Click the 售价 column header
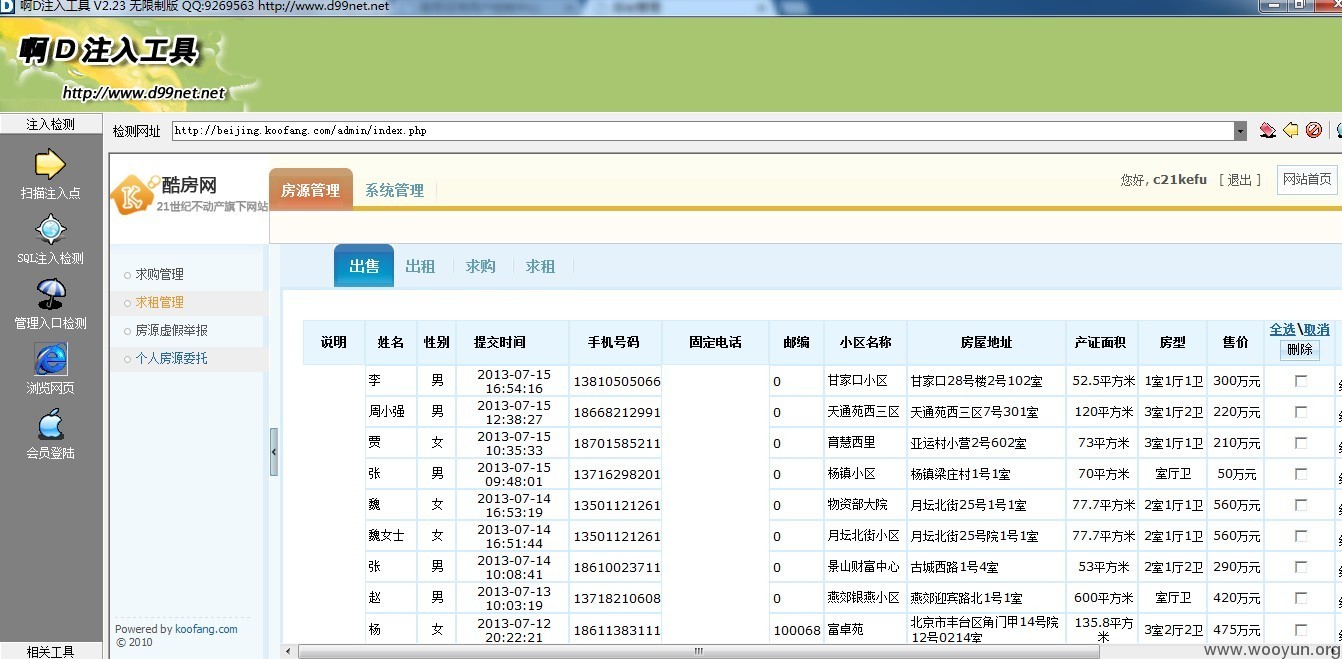The height and width of the screenshot is (659, 1342). (1236, 342)
